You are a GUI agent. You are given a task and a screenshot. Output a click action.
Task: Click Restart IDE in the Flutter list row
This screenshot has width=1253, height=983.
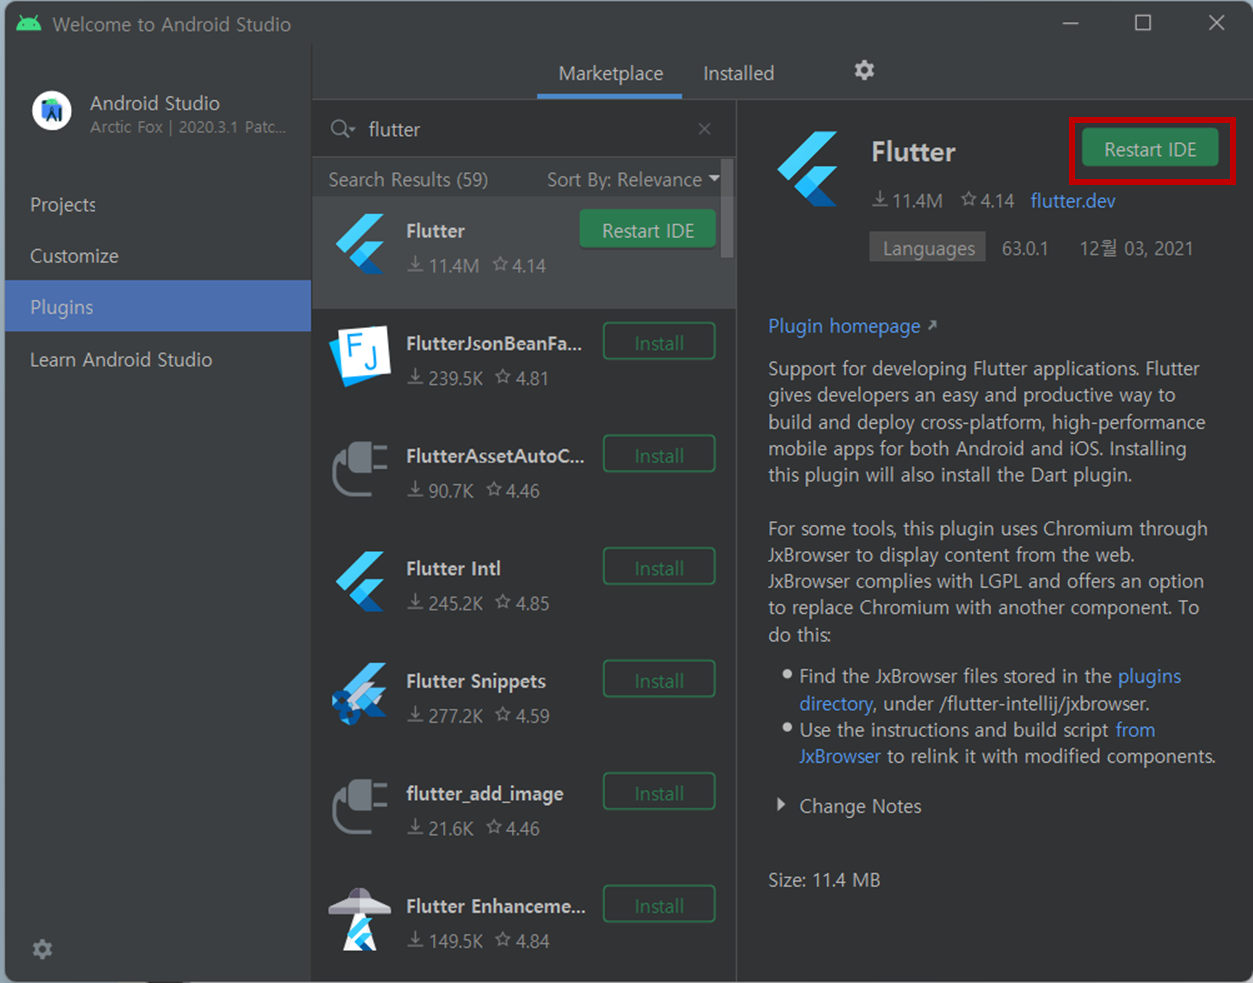click(648, 230)
